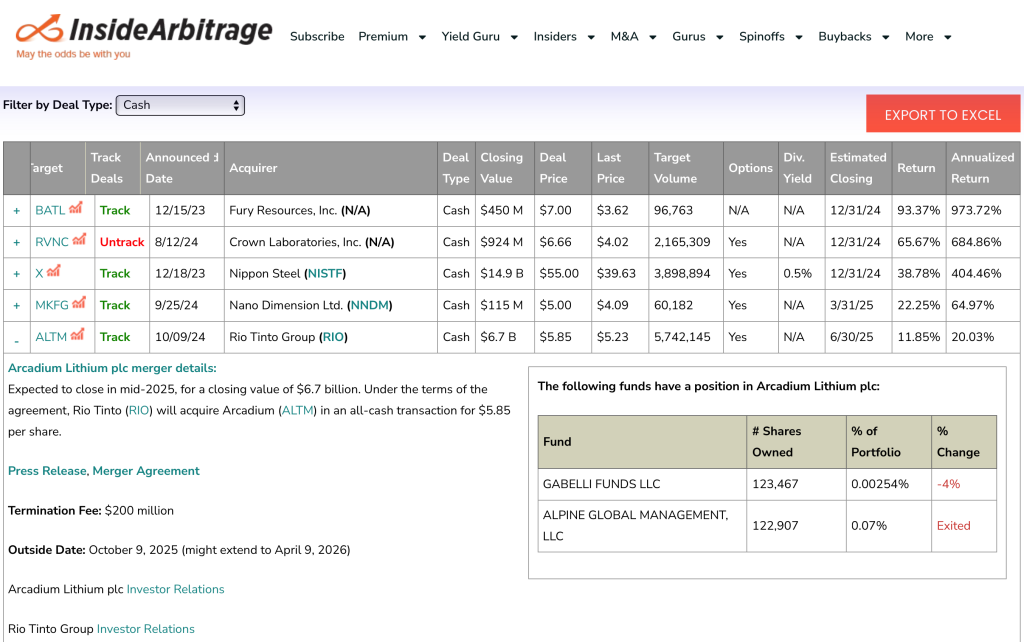The height and width of the screenshot is (642, 1024).
Task: Open the Gurus menu
Action: pos(697,37)
